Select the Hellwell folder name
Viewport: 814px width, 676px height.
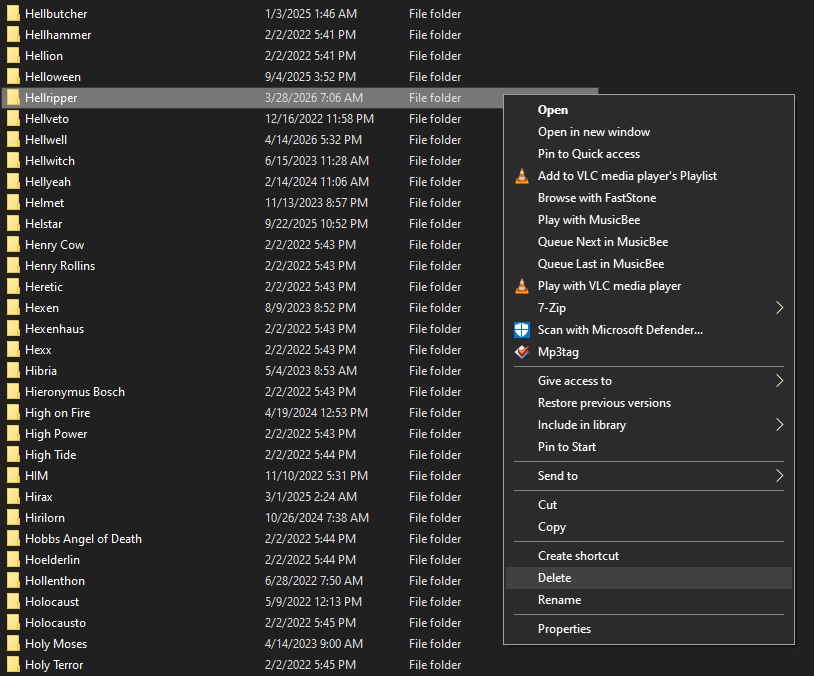(x=46, y=140)
